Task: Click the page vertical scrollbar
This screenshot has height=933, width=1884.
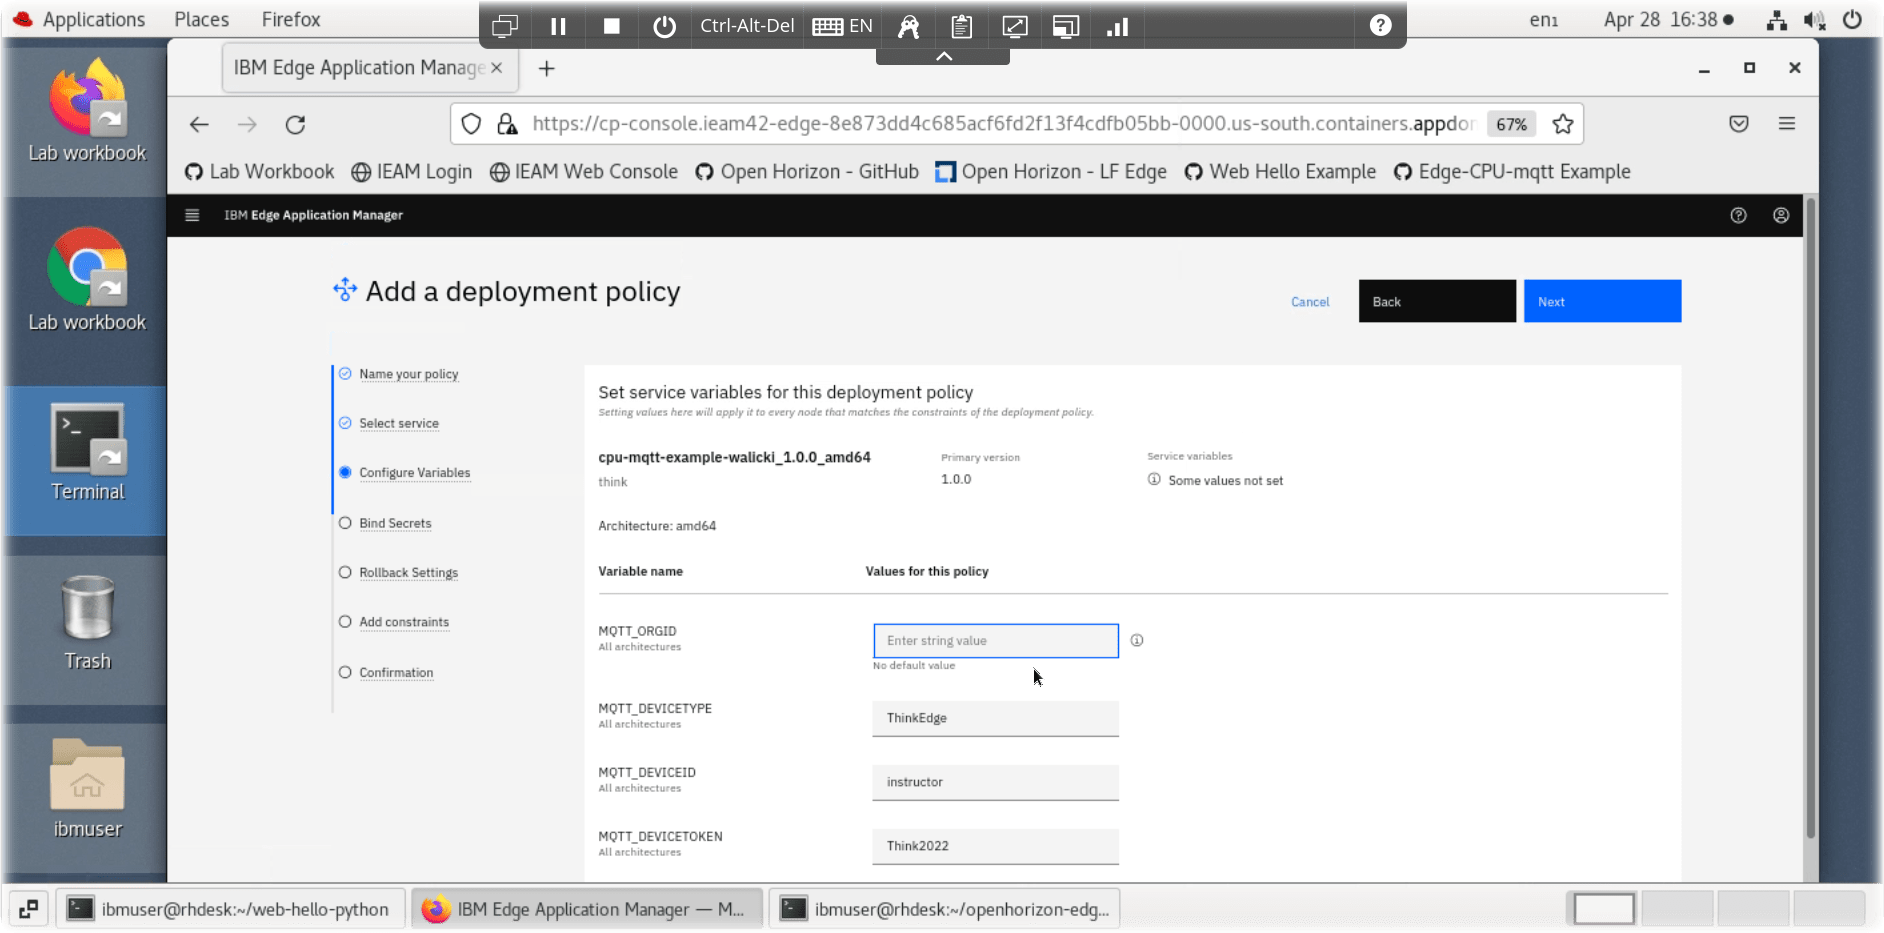Action: pyautogui.click(x=1810, y=520)
